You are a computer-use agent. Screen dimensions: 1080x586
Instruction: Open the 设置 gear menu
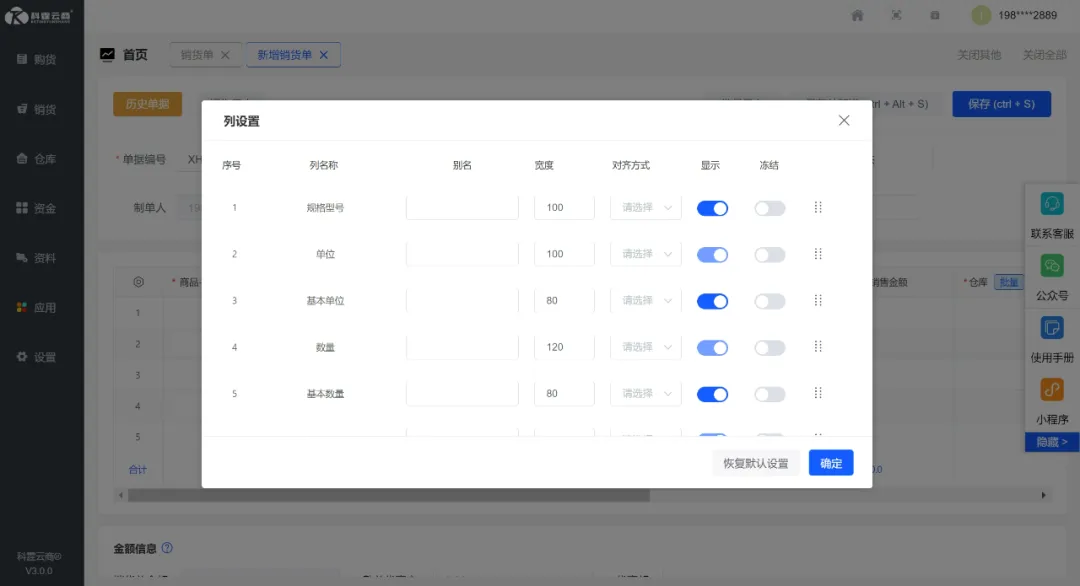click(x=37, y=357)
